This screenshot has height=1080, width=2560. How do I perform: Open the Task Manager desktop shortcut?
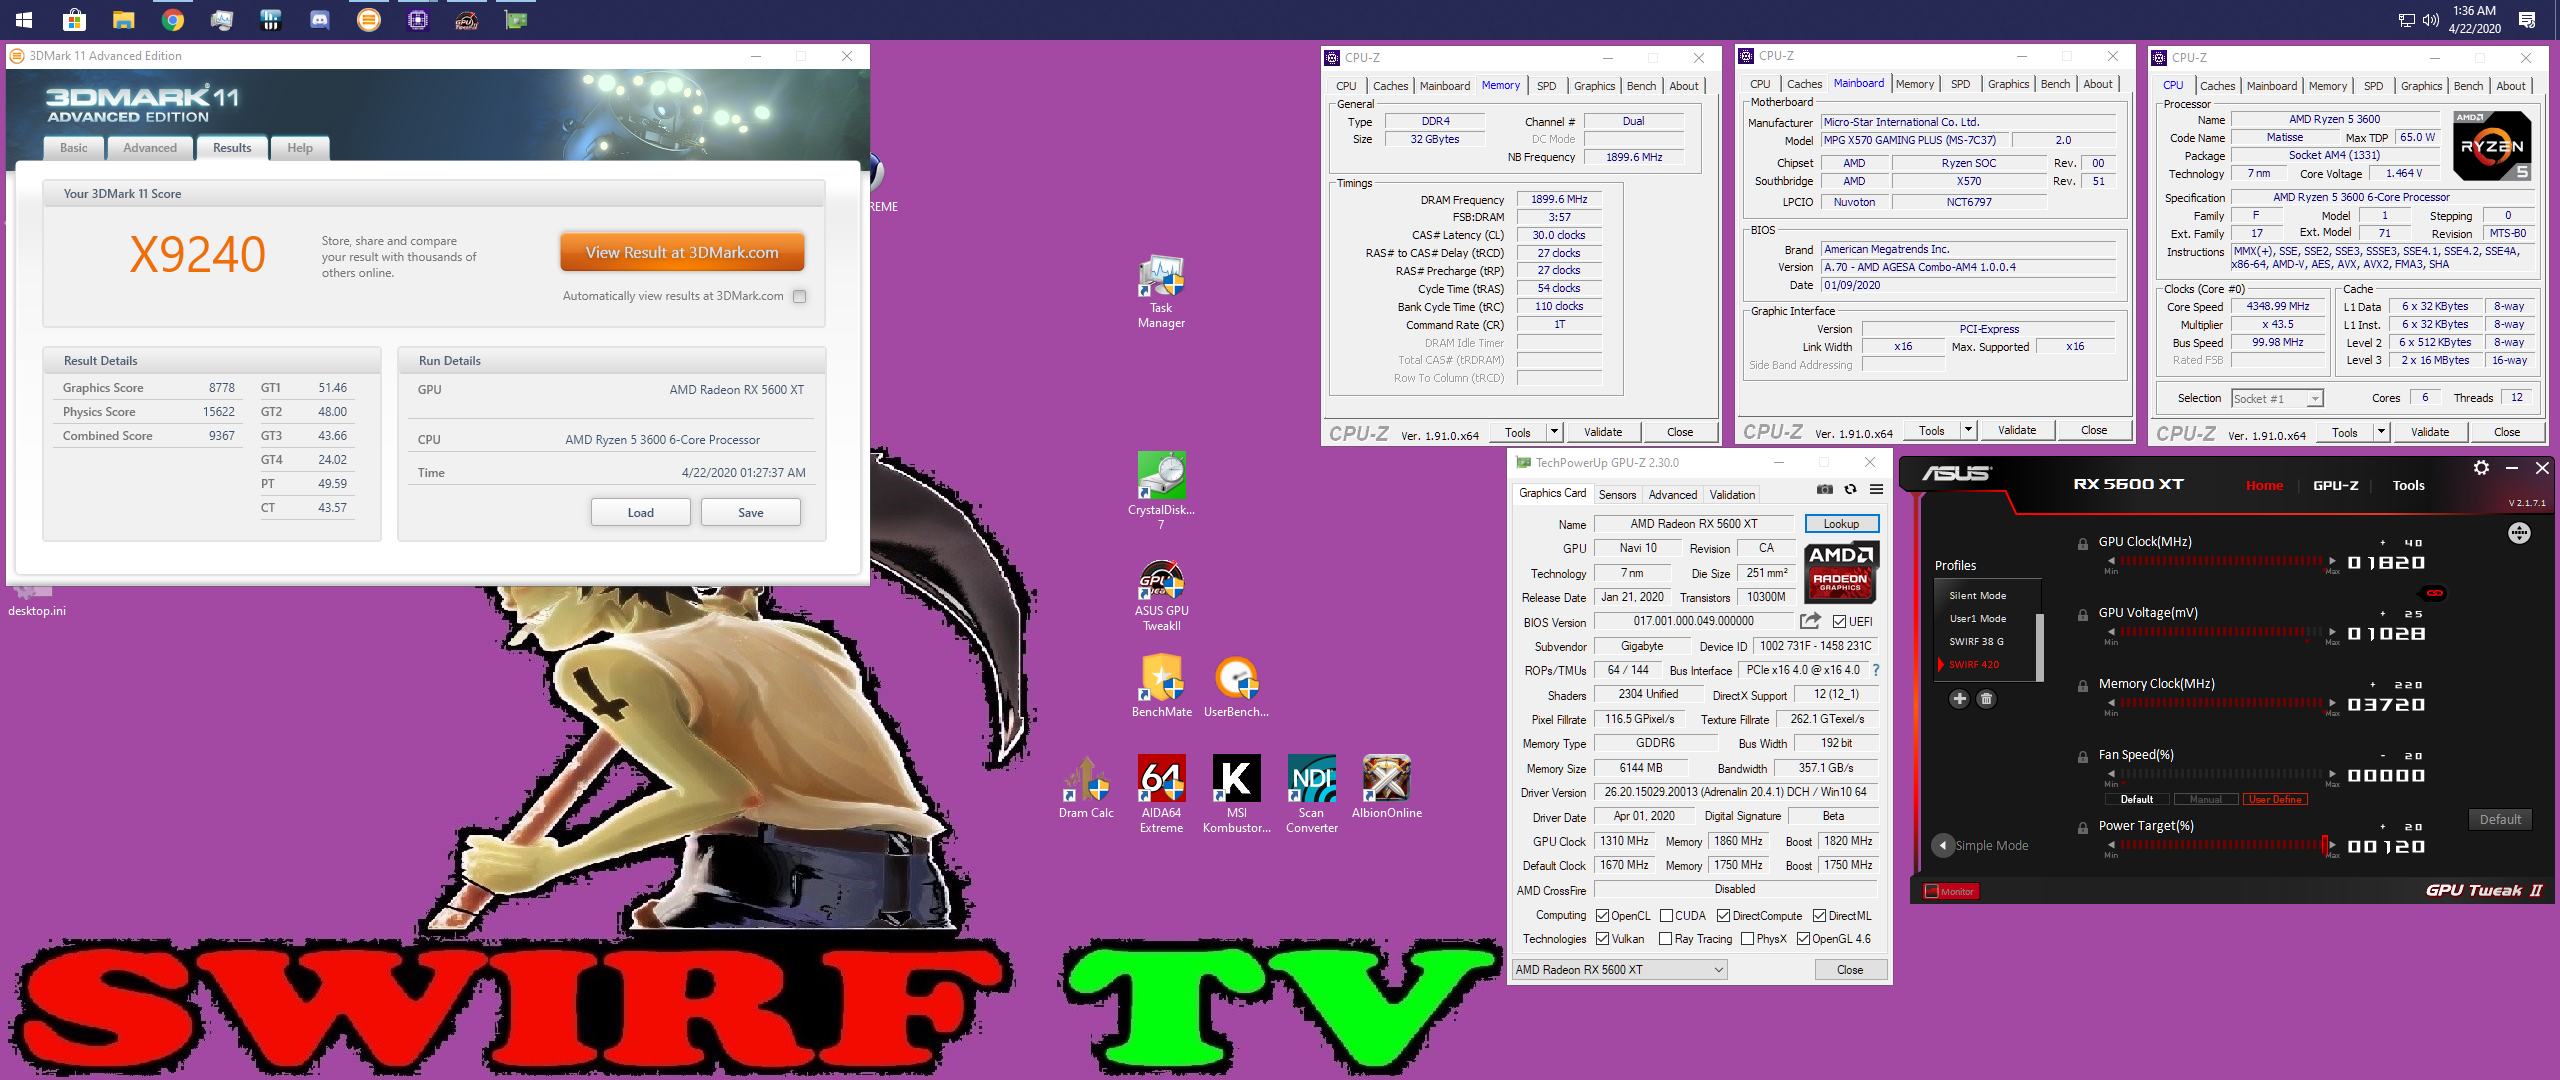pyautogui.click(x=1161, y=291)
